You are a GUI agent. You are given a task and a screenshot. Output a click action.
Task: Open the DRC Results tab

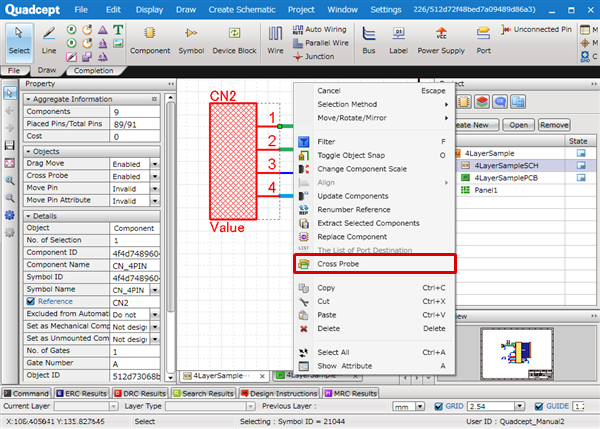tap(140, 393)
